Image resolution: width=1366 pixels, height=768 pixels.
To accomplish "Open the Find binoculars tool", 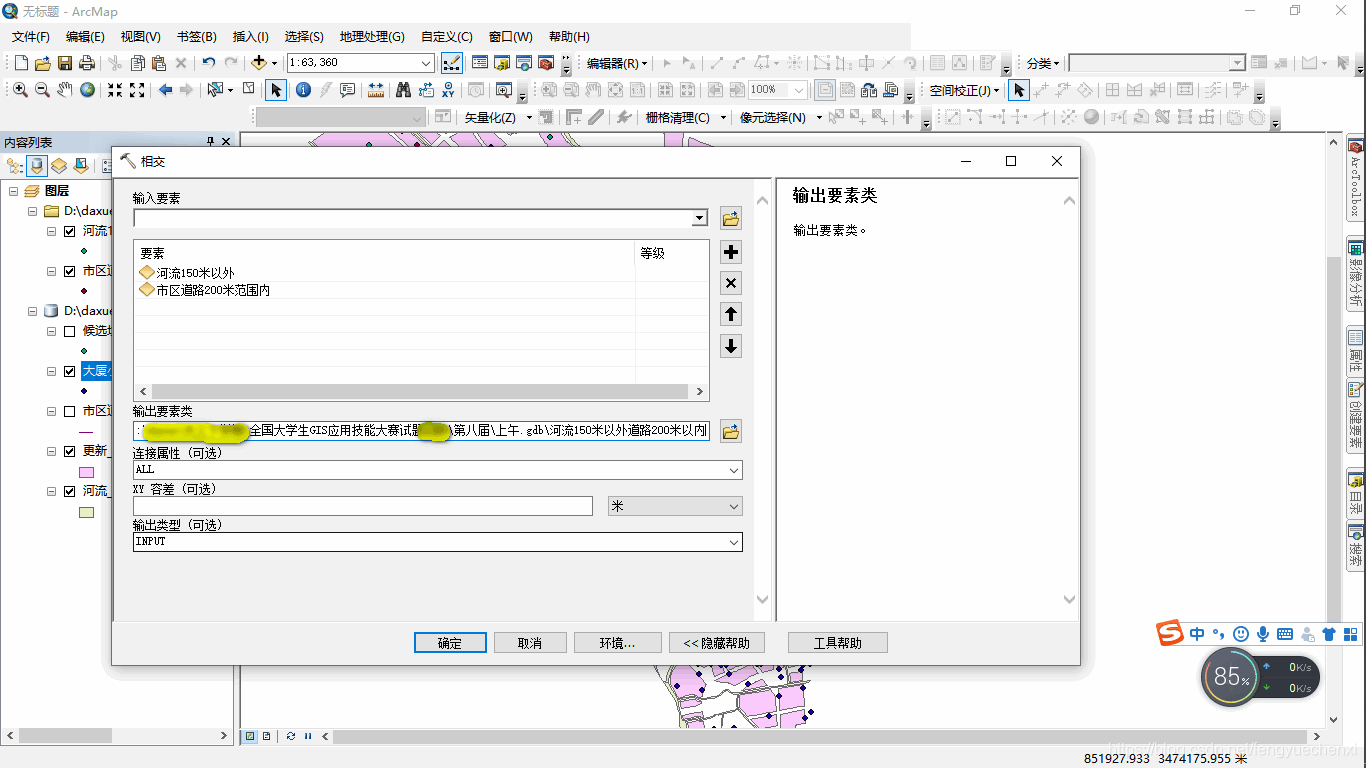I will [403, 90].
